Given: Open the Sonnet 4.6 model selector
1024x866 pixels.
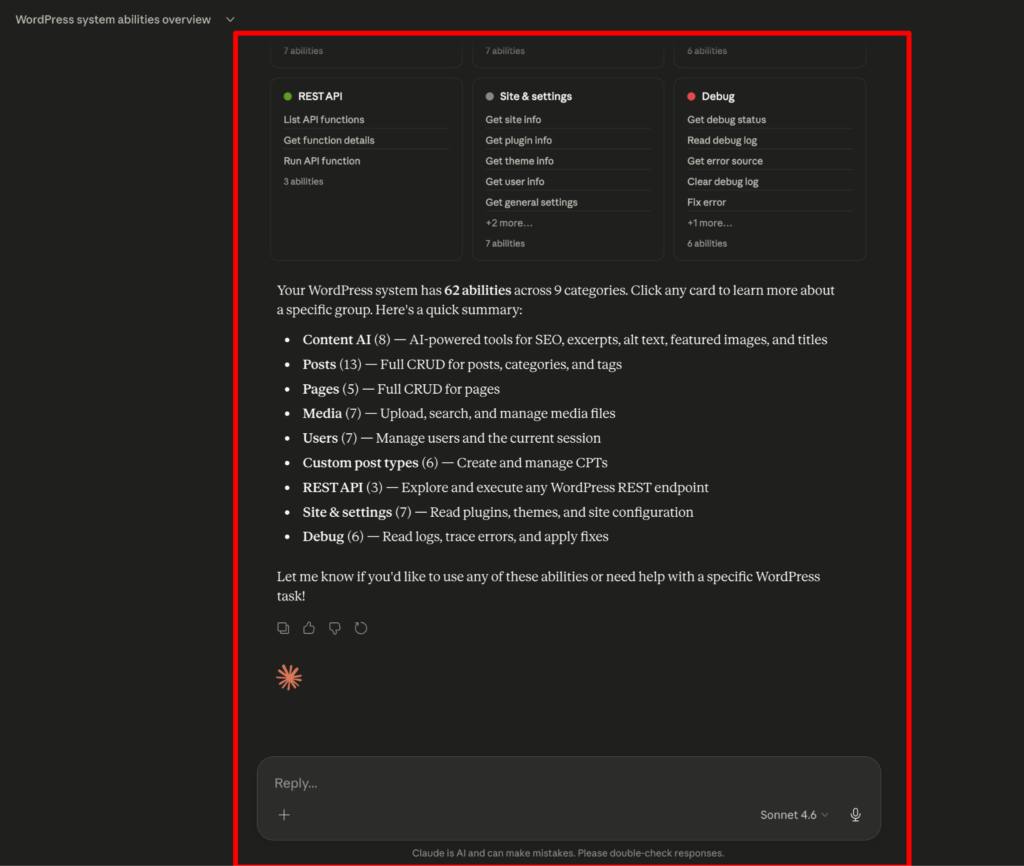Looking at the screenshot, I should tap(793, 814).
